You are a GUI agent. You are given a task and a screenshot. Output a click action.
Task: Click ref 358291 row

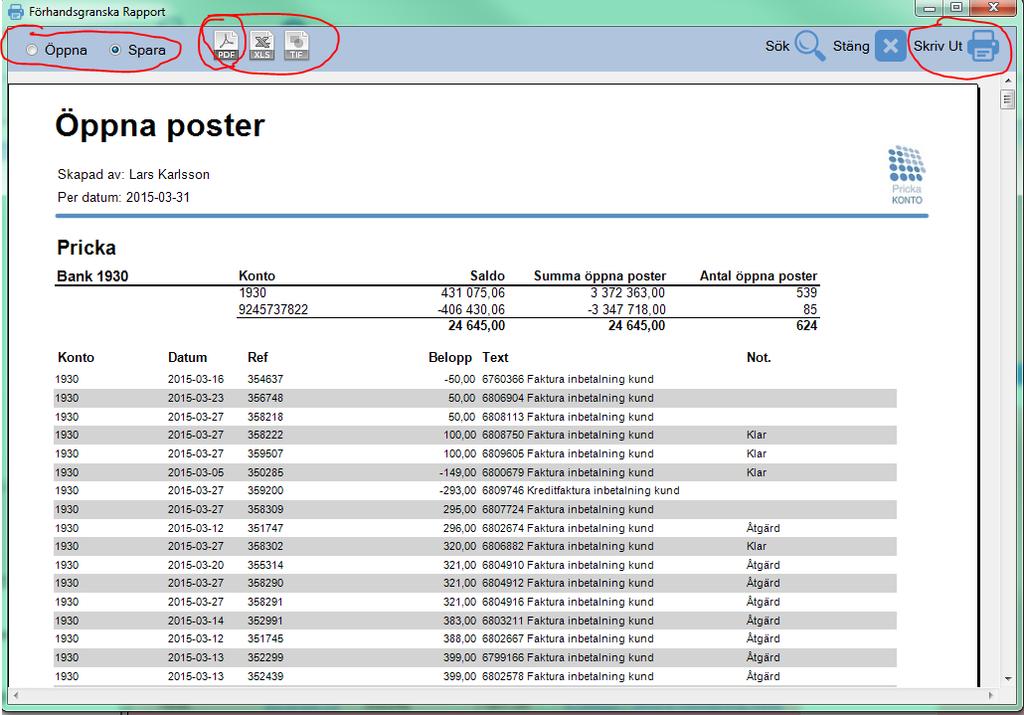475,601
